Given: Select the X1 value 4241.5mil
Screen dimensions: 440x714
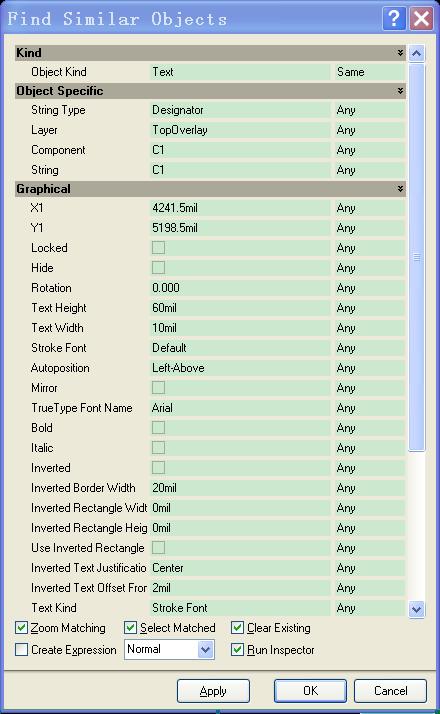Looking at the screenshot, I should [240, 208].
